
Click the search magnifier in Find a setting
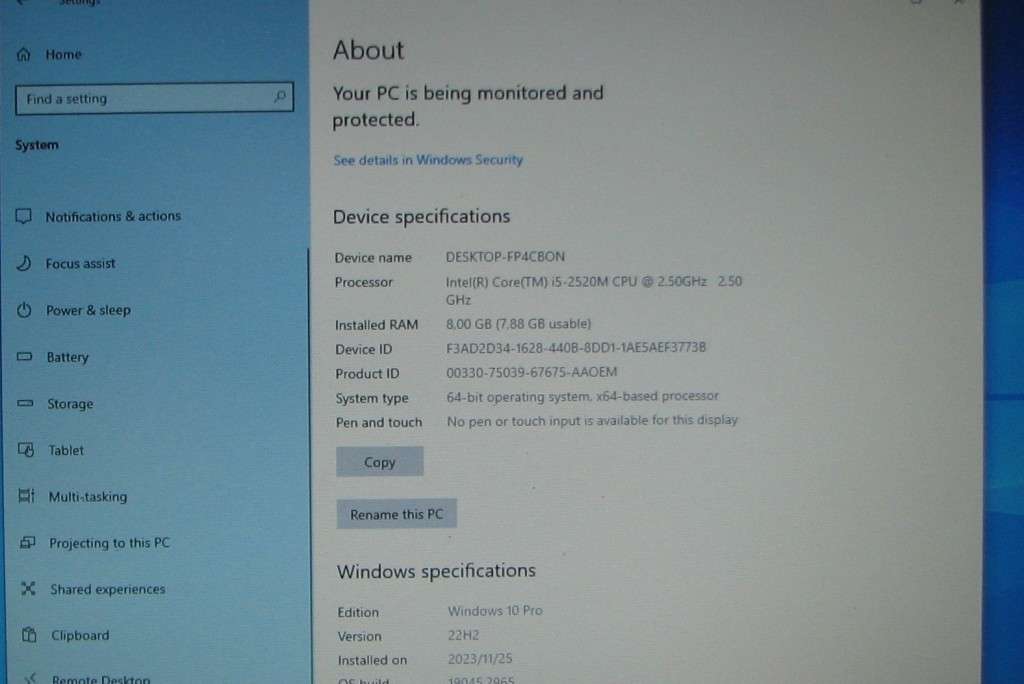(279, 98)
